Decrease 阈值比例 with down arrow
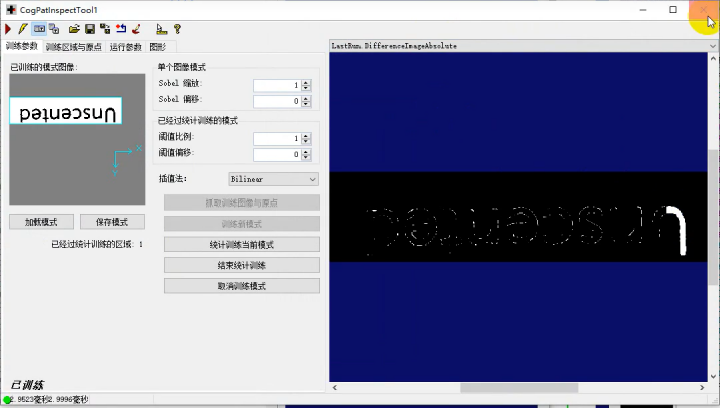Screen dimensions: 720x408 (x=306, y=141)
